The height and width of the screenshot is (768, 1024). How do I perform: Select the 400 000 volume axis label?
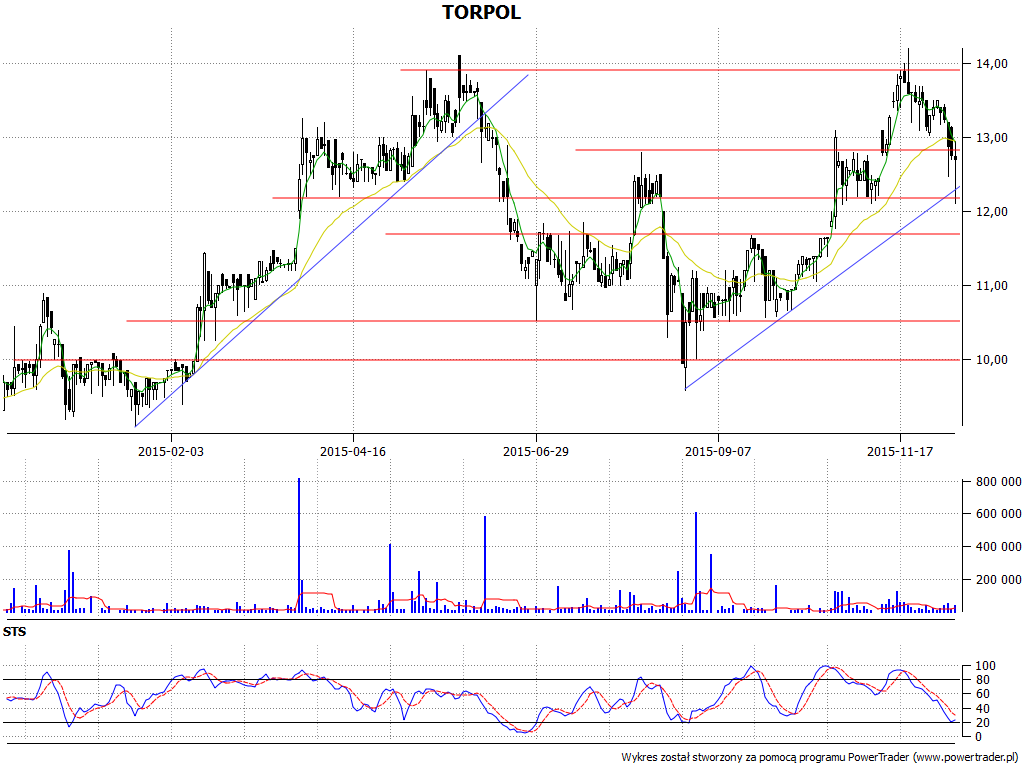point(999,547)
